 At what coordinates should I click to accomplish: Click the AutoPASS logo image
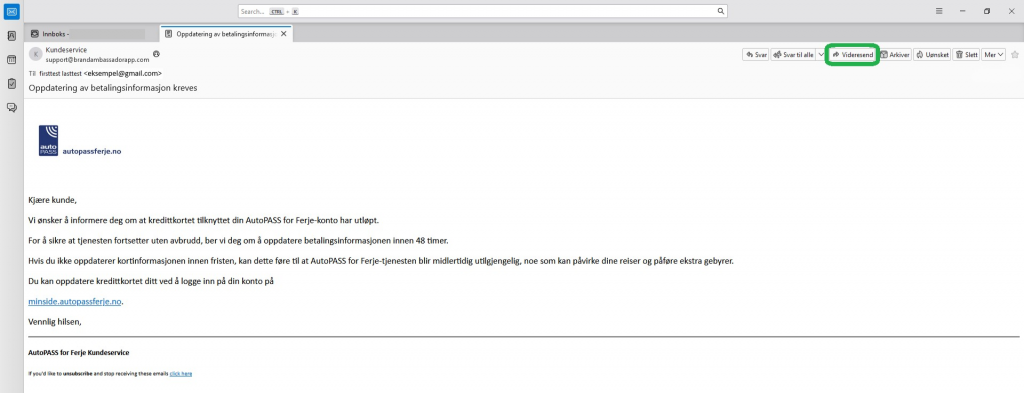click(x=48, y=140)
